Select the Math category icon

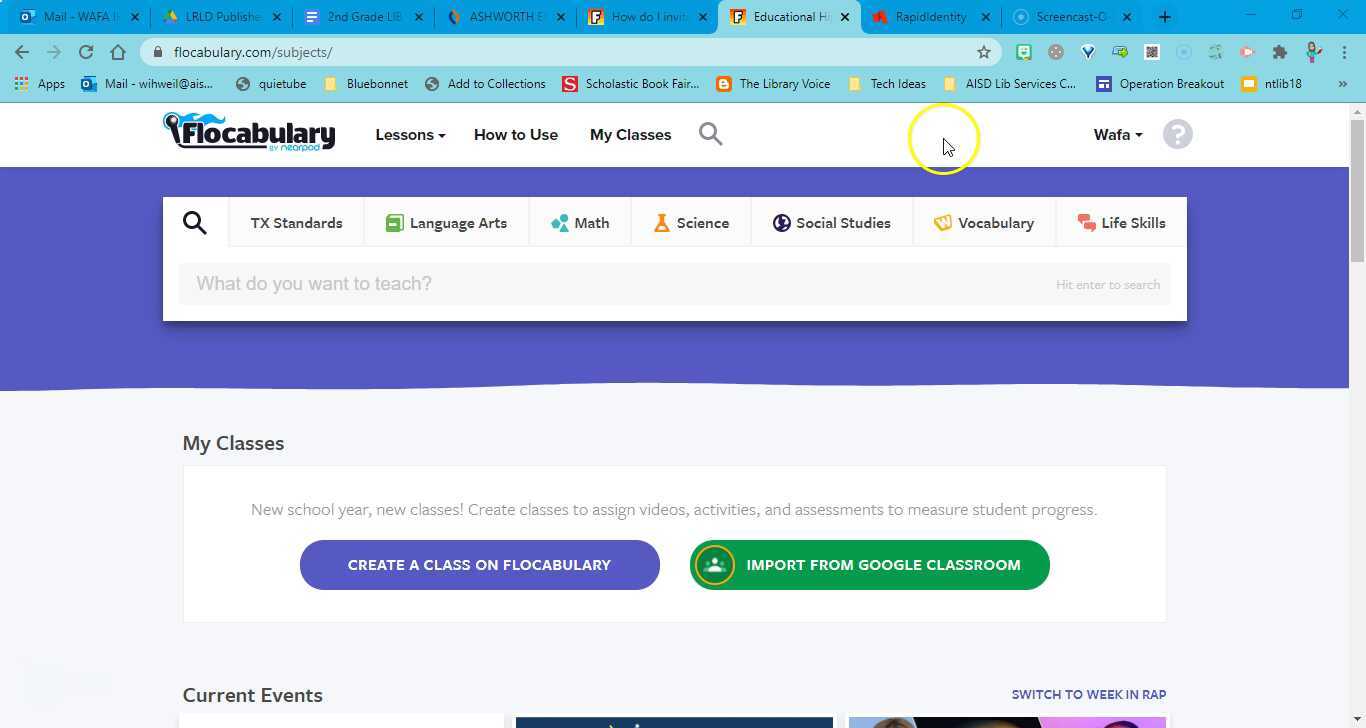(x=559, y=223)
